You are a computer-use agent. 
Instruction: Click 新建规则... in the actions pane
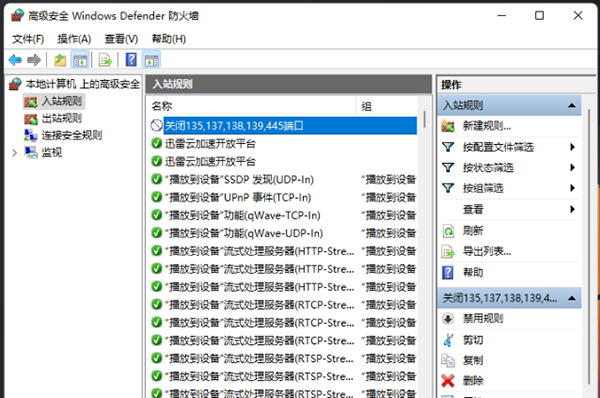tap(487, 126)
